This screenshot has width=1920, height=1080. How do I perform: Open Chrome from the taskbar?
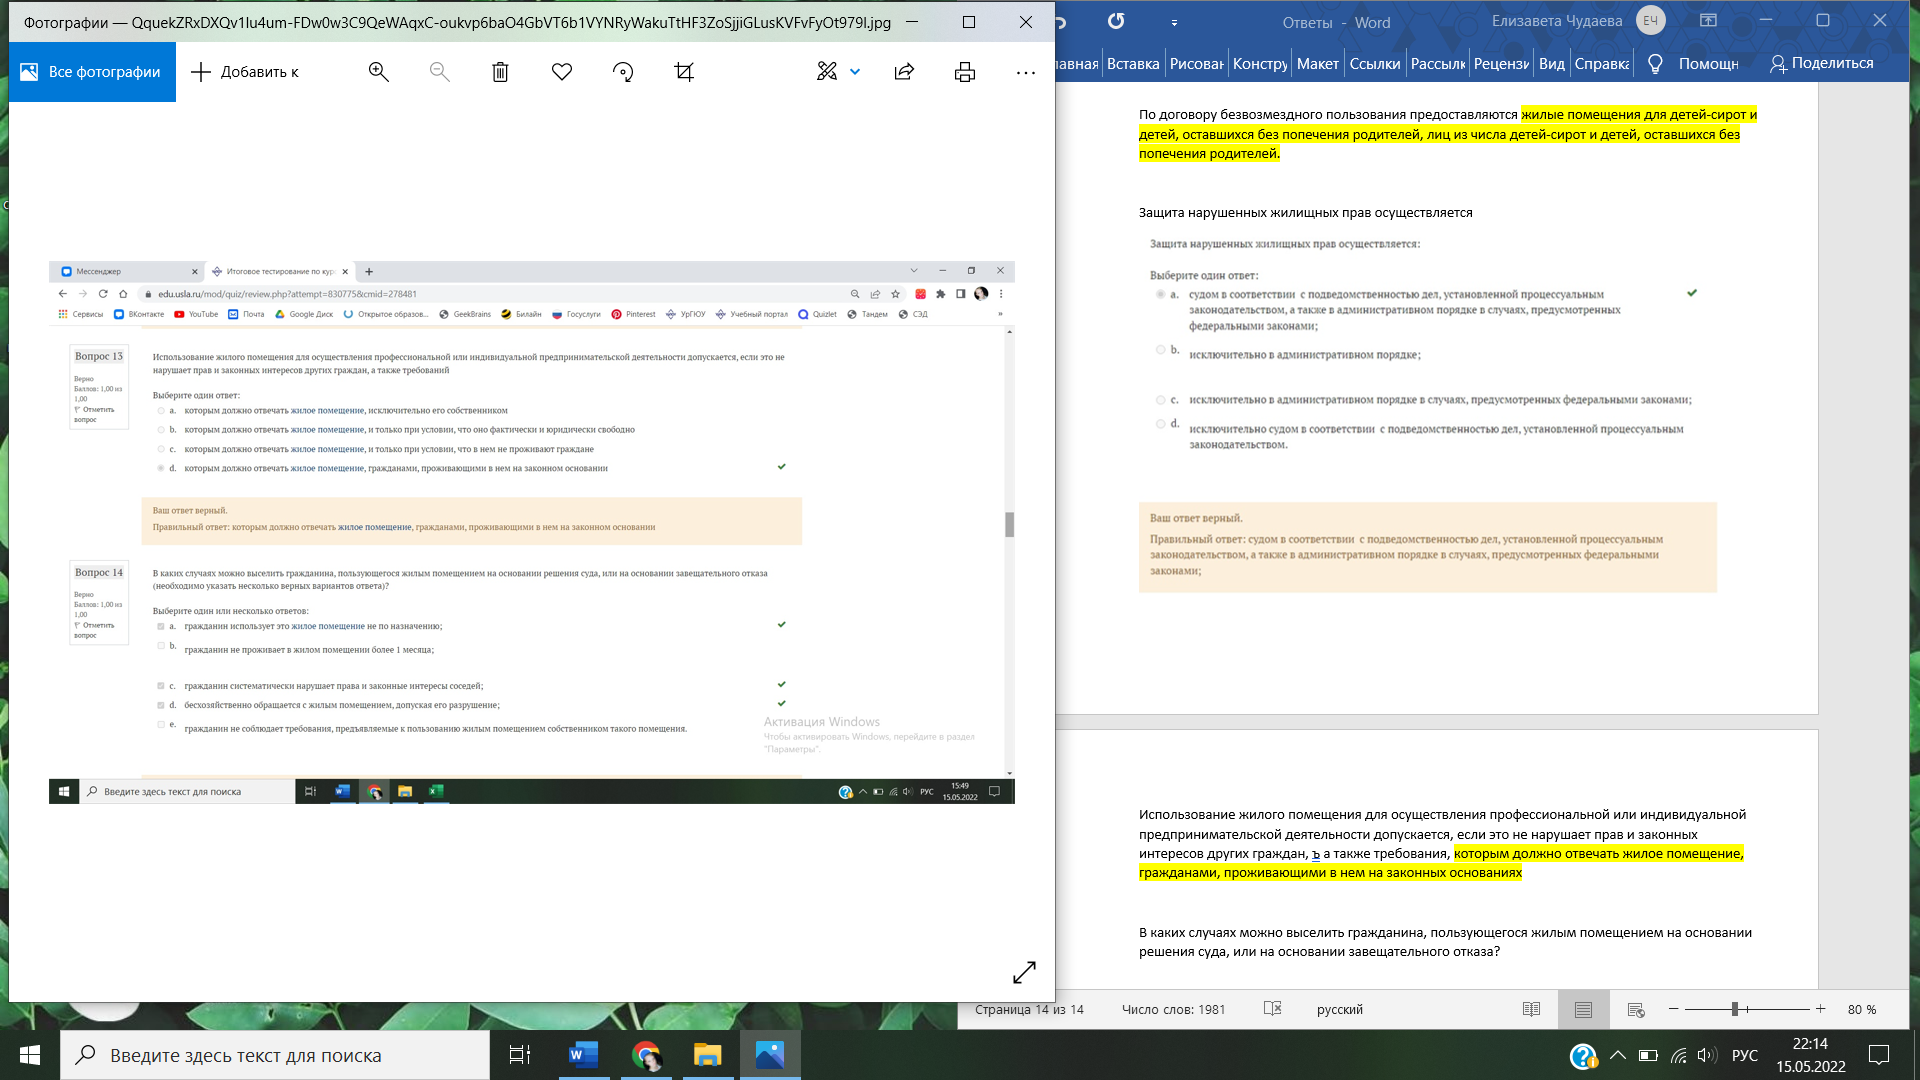(x=646, y=1055)
